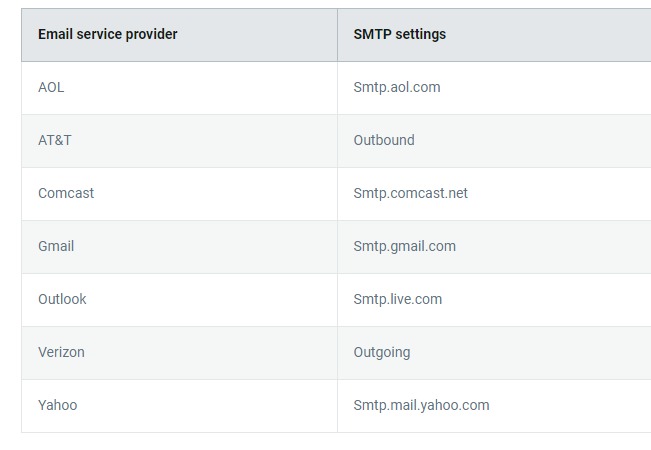This screenshot has width=651, height=450.
Task: Click the Smtp.aol.com setting text
Action: click(397, 88)
